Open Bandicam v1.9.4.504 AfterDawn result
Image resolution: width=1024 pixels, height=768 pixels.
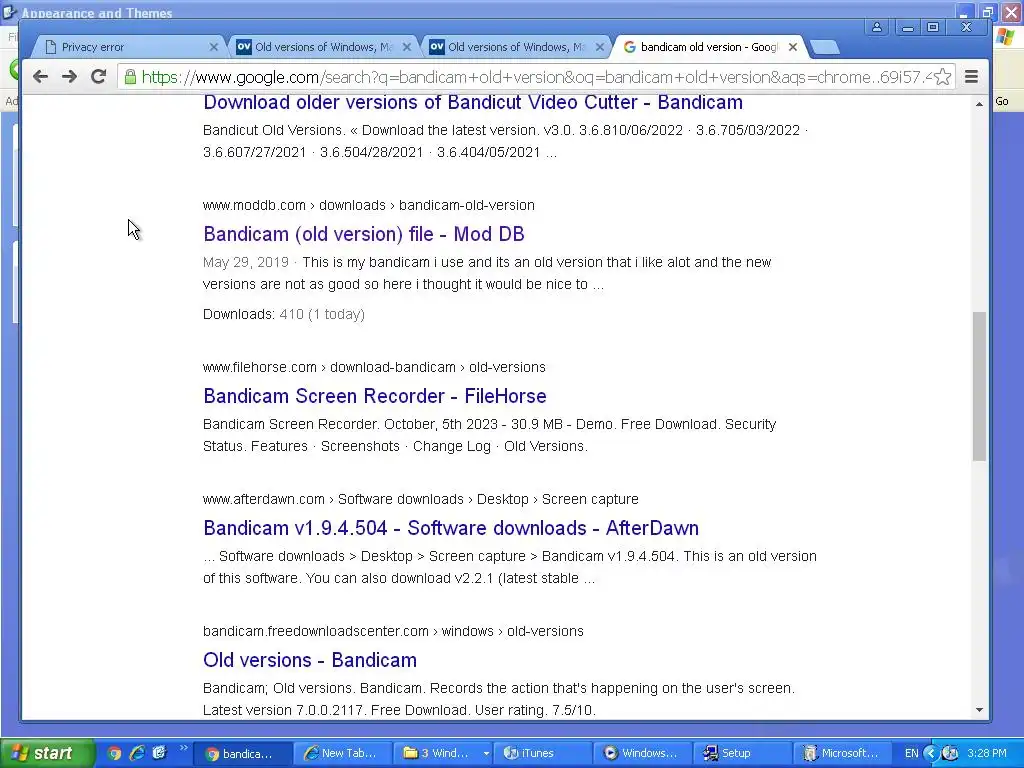[451, 528]
